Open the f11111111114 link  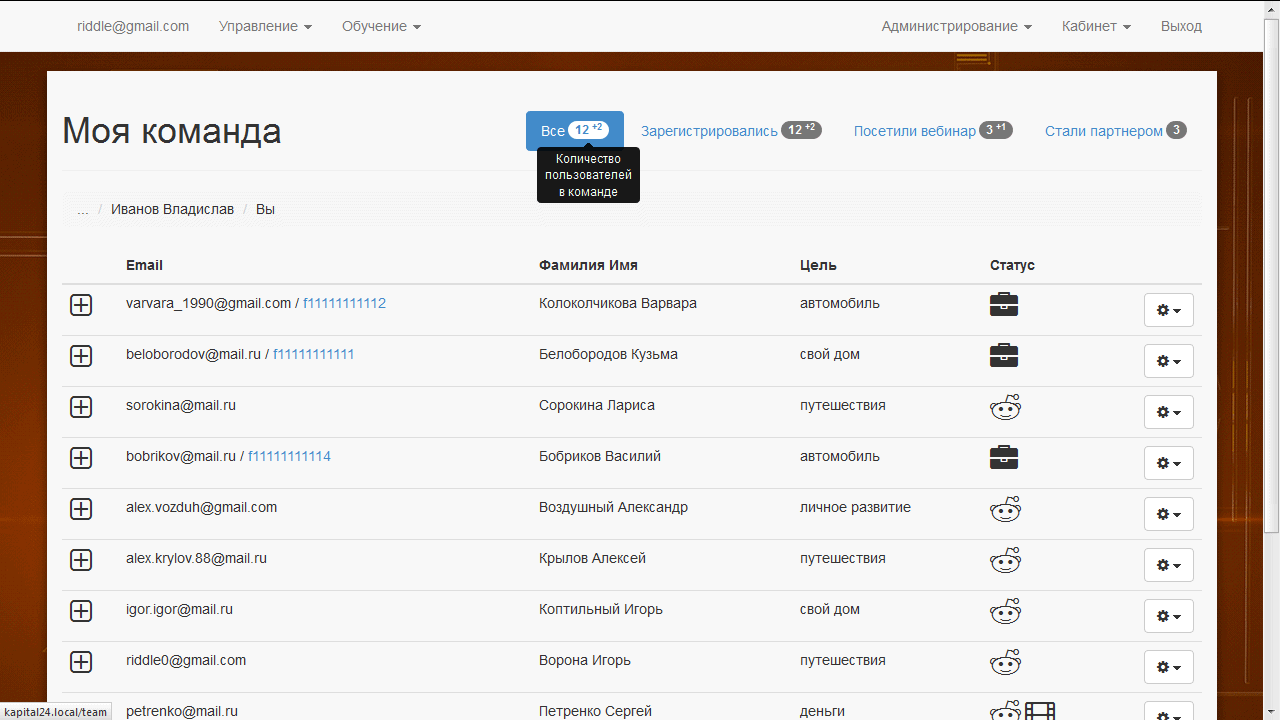pos(289,456)
